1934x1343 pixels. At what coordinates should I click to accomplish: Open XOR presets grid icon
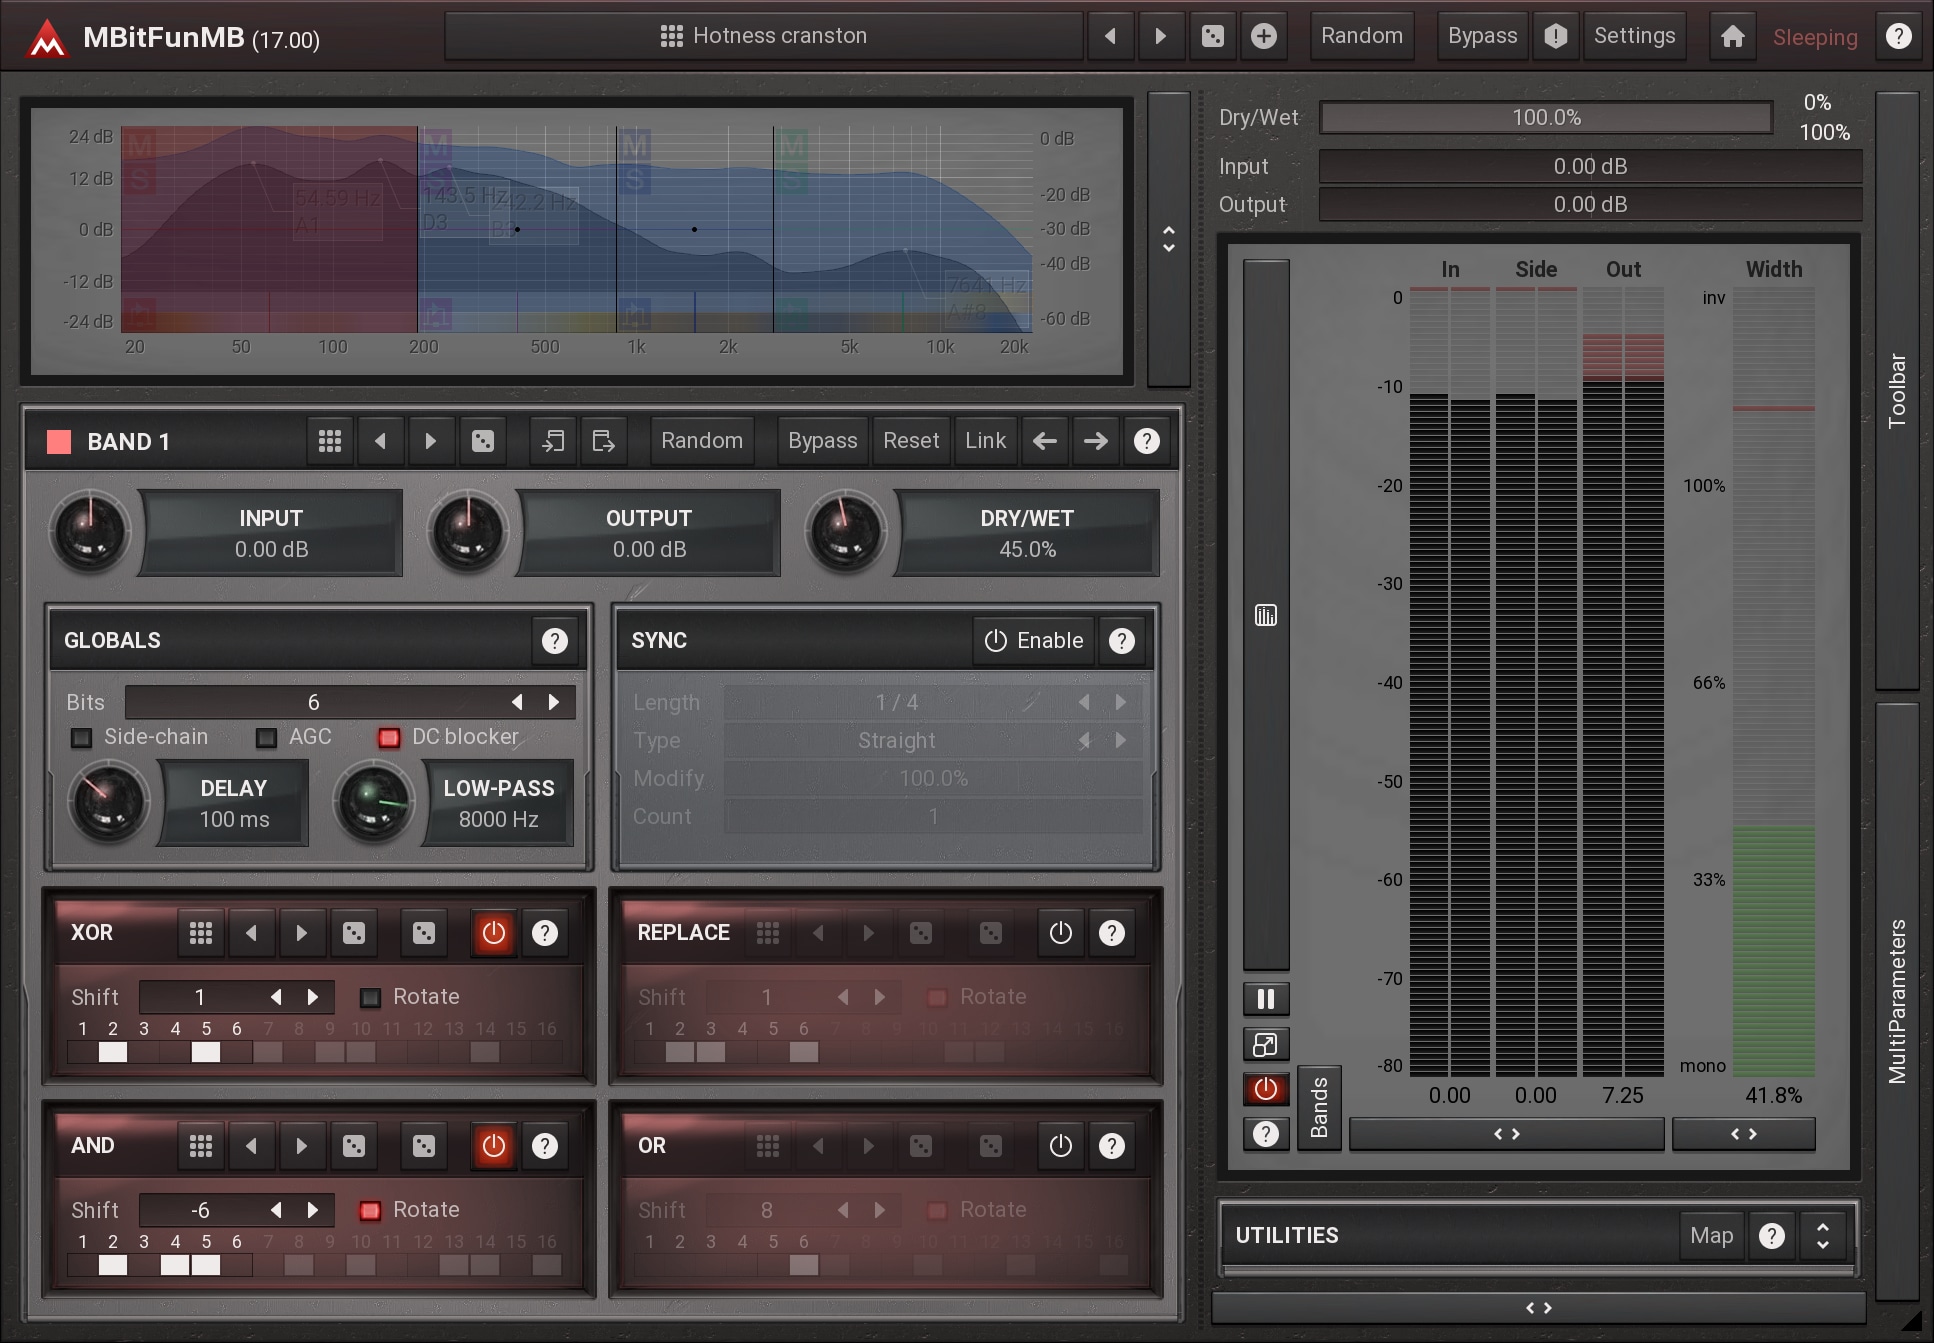click(x=201, y=933)
